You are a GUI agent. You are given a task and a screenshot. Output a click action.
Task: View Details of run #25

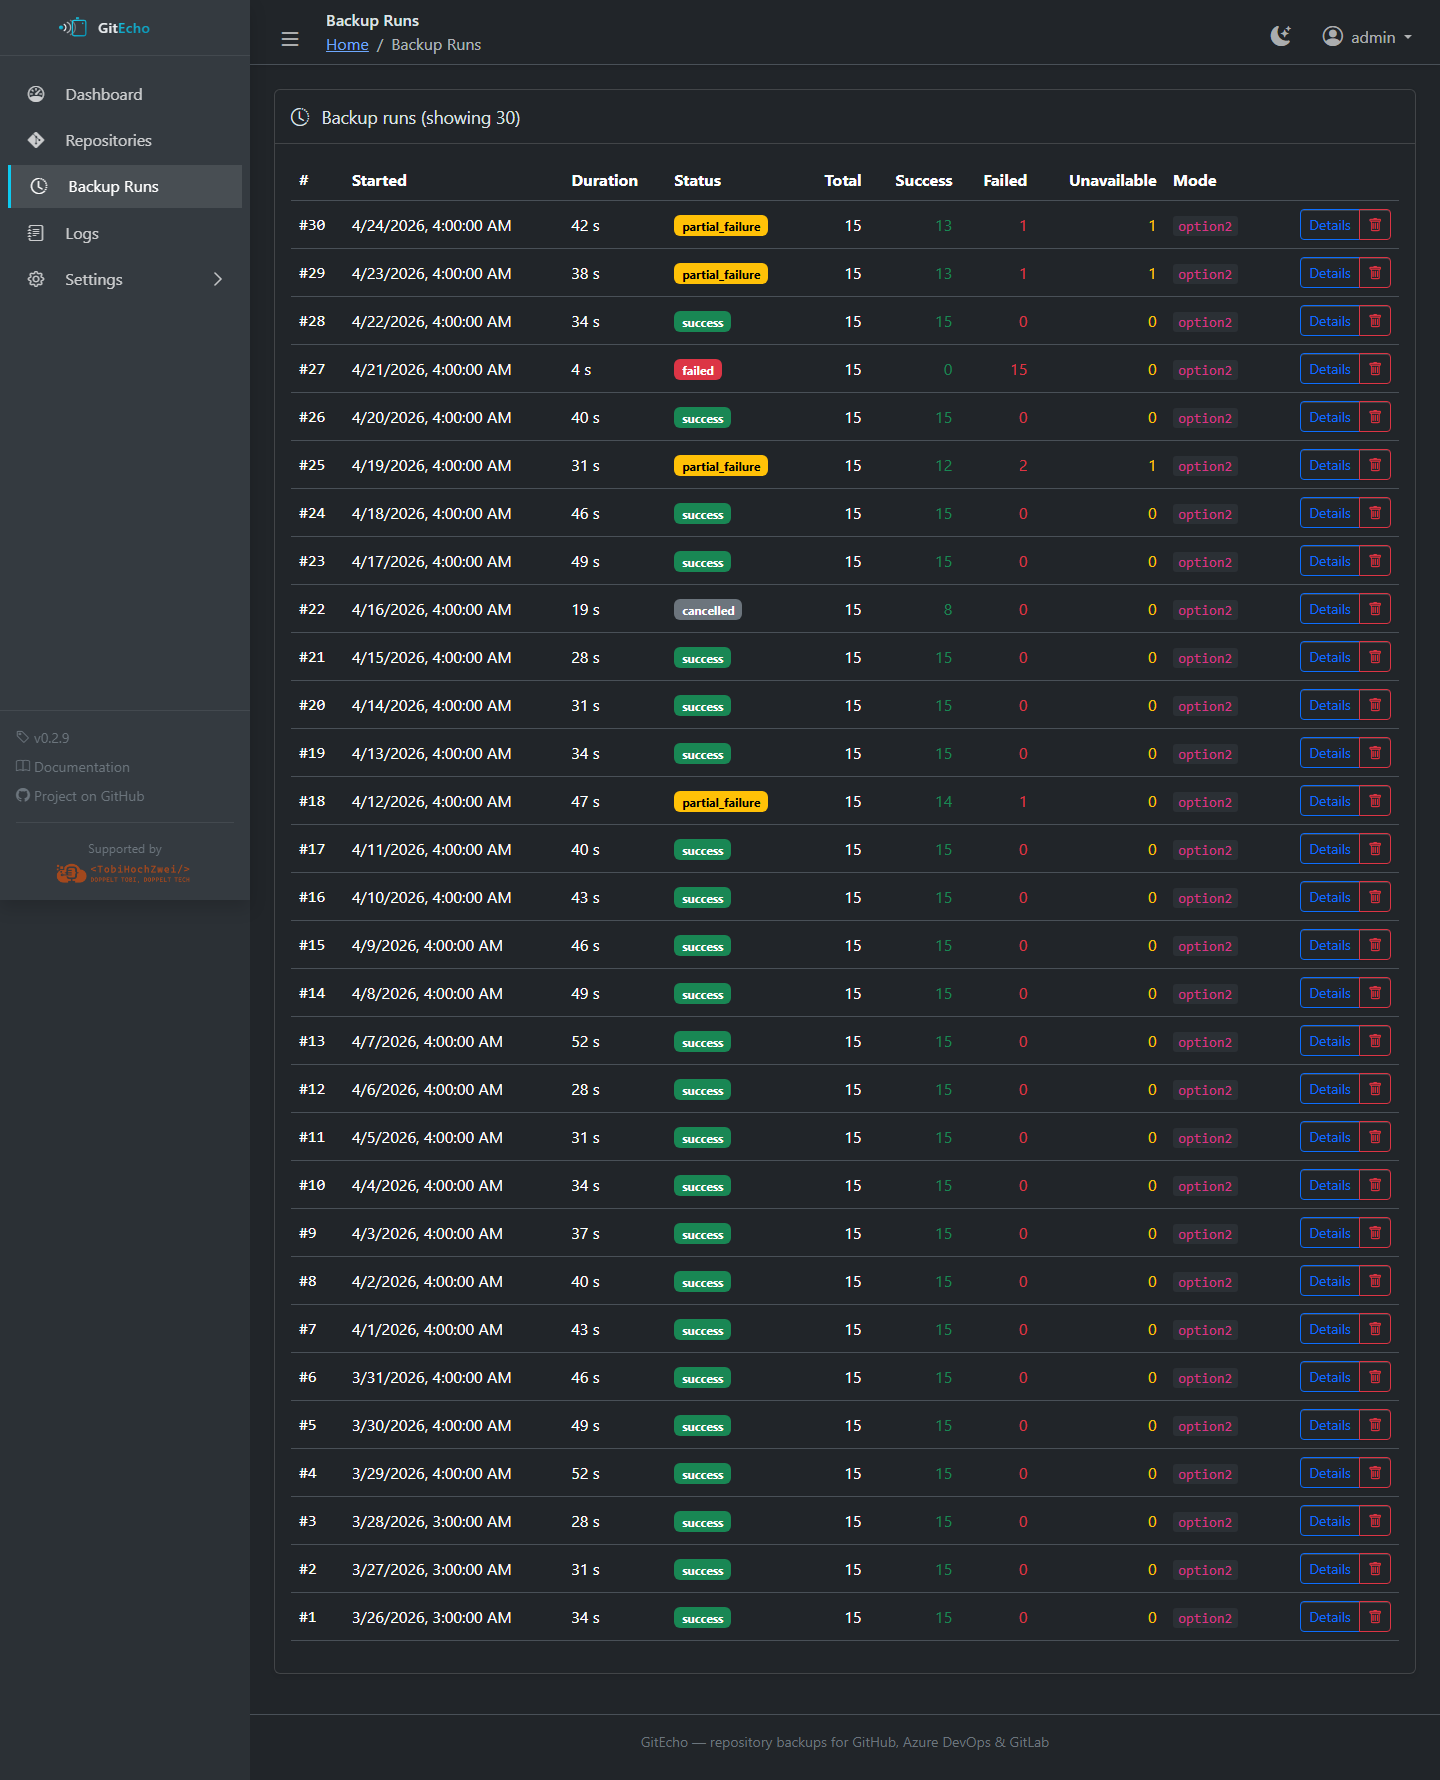(x=1329, y=466)
